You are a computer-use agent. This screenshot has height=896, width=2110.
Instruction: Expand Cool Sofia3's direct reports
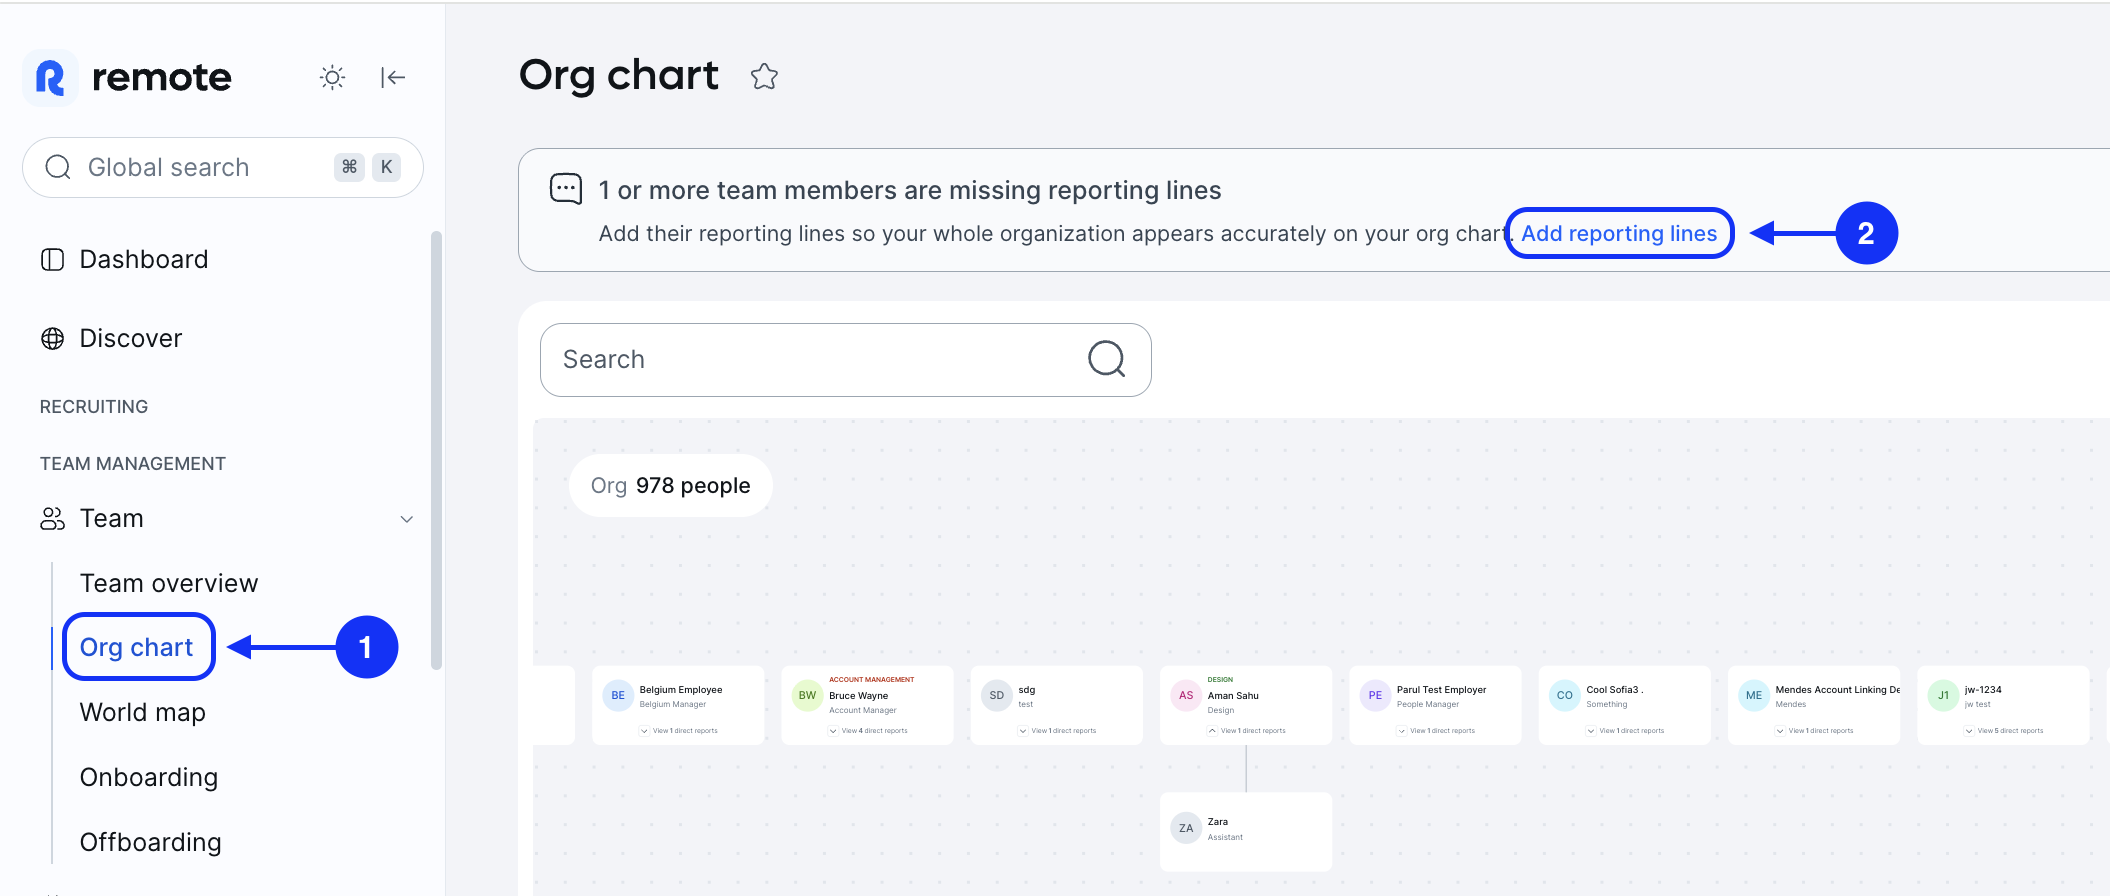[1625, 731]
